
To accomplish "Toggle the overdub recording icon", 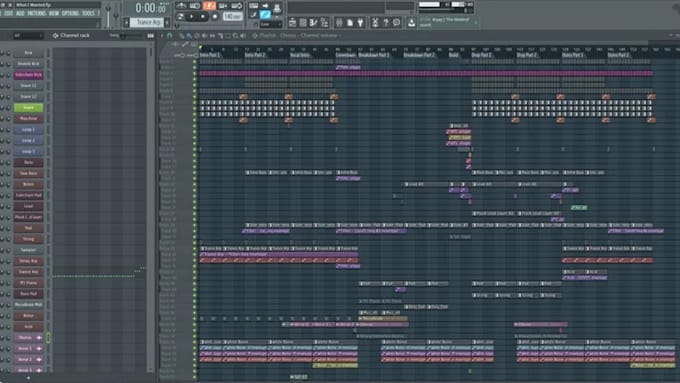I will tap(223, 6).
